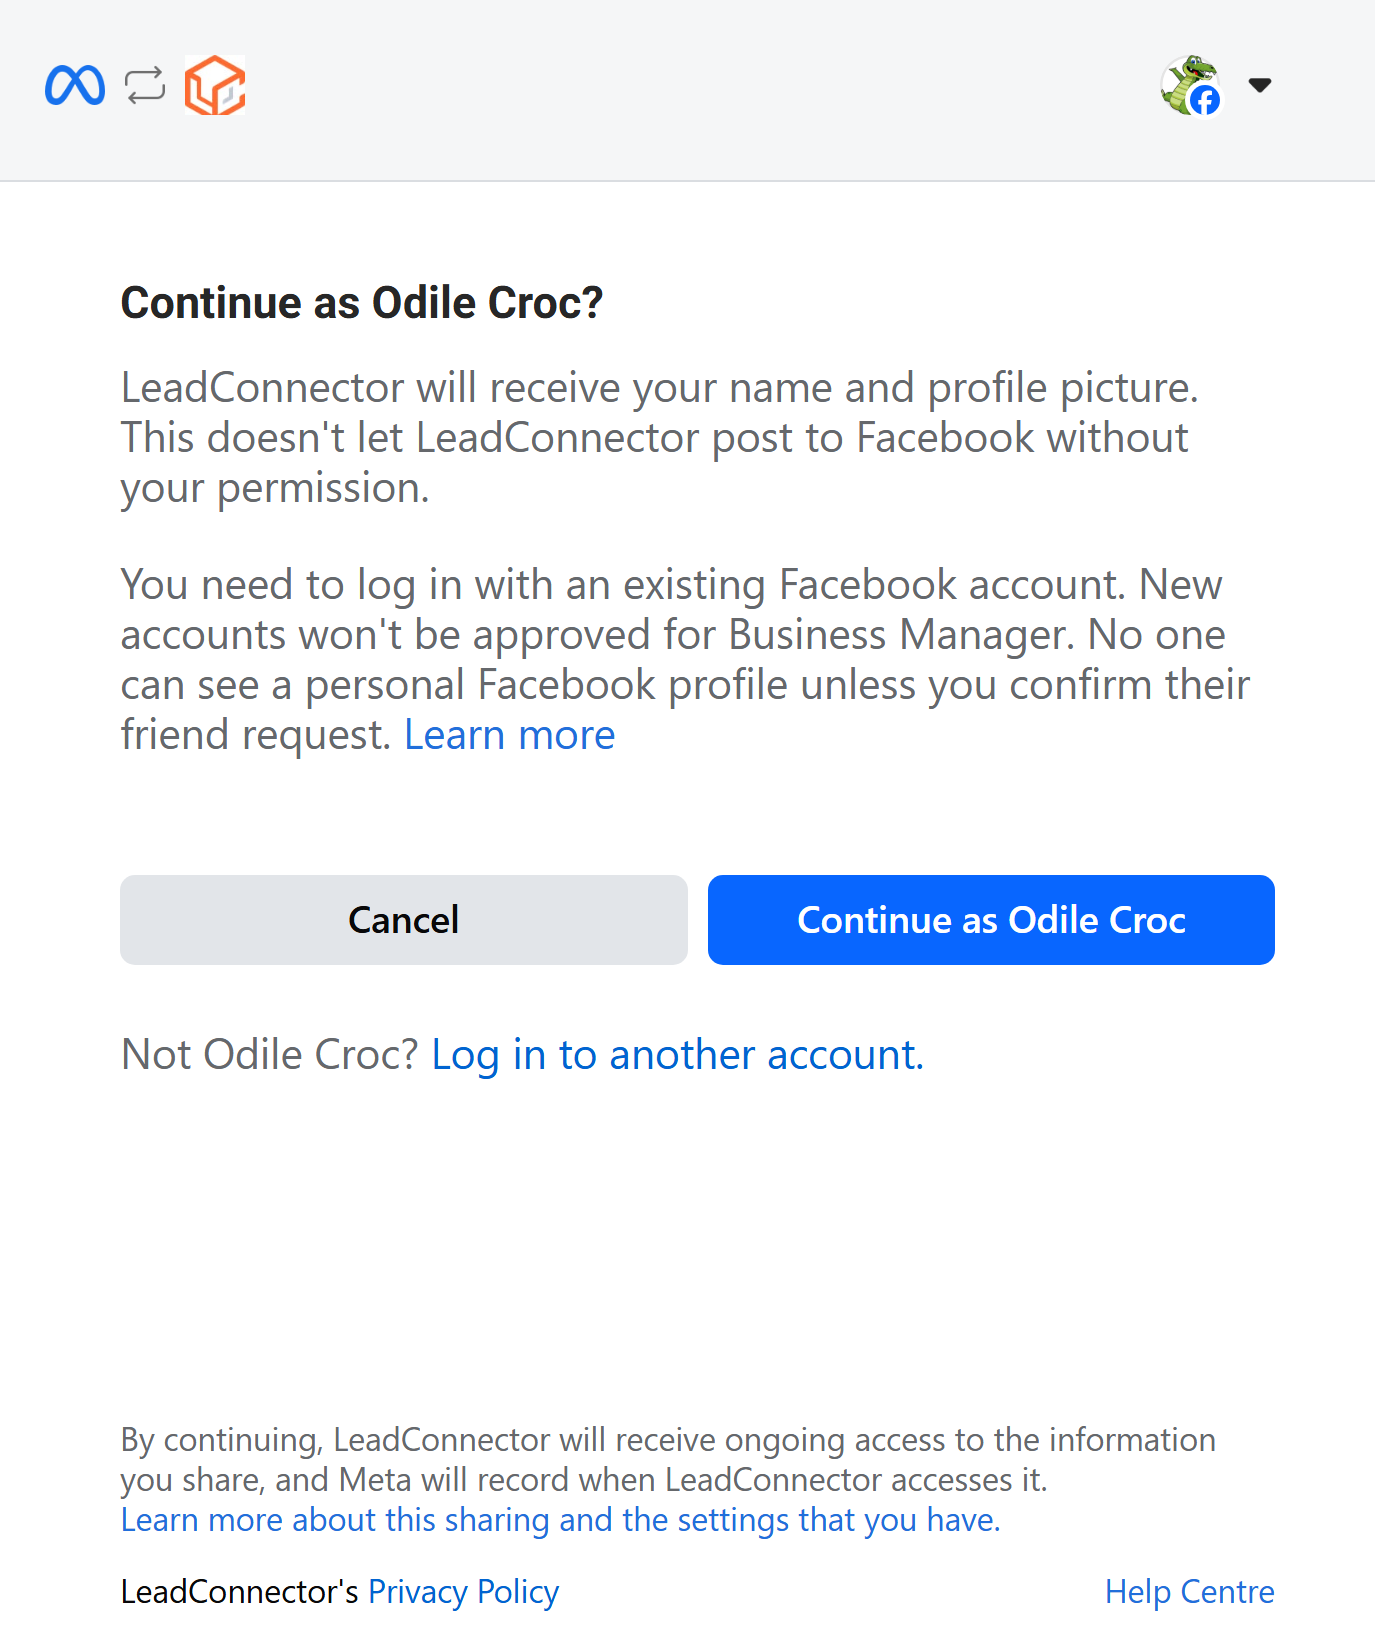Open the Learn more link after friend request
Image resolution: width=1375 pixels, height=1650 pixels.
click(509, 736)
